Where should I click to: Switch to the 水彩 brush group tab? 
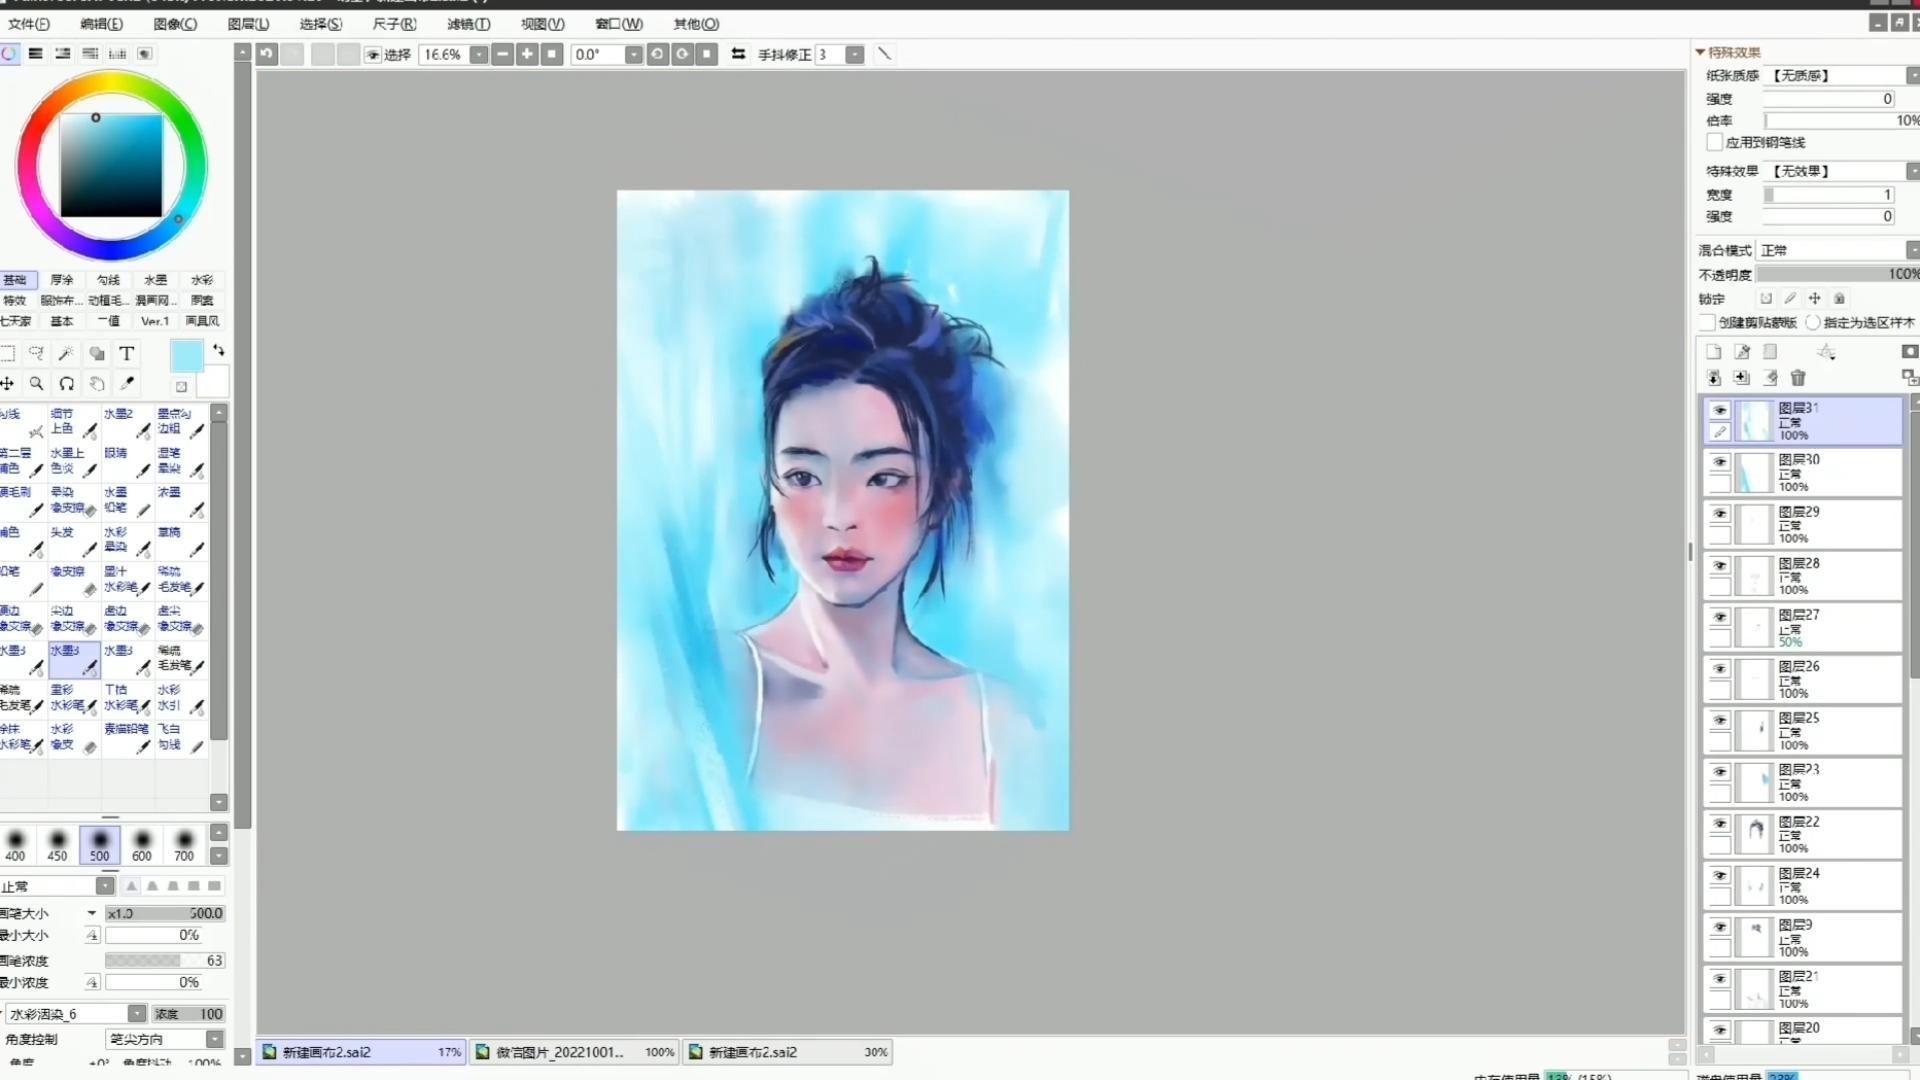point(202,280)
